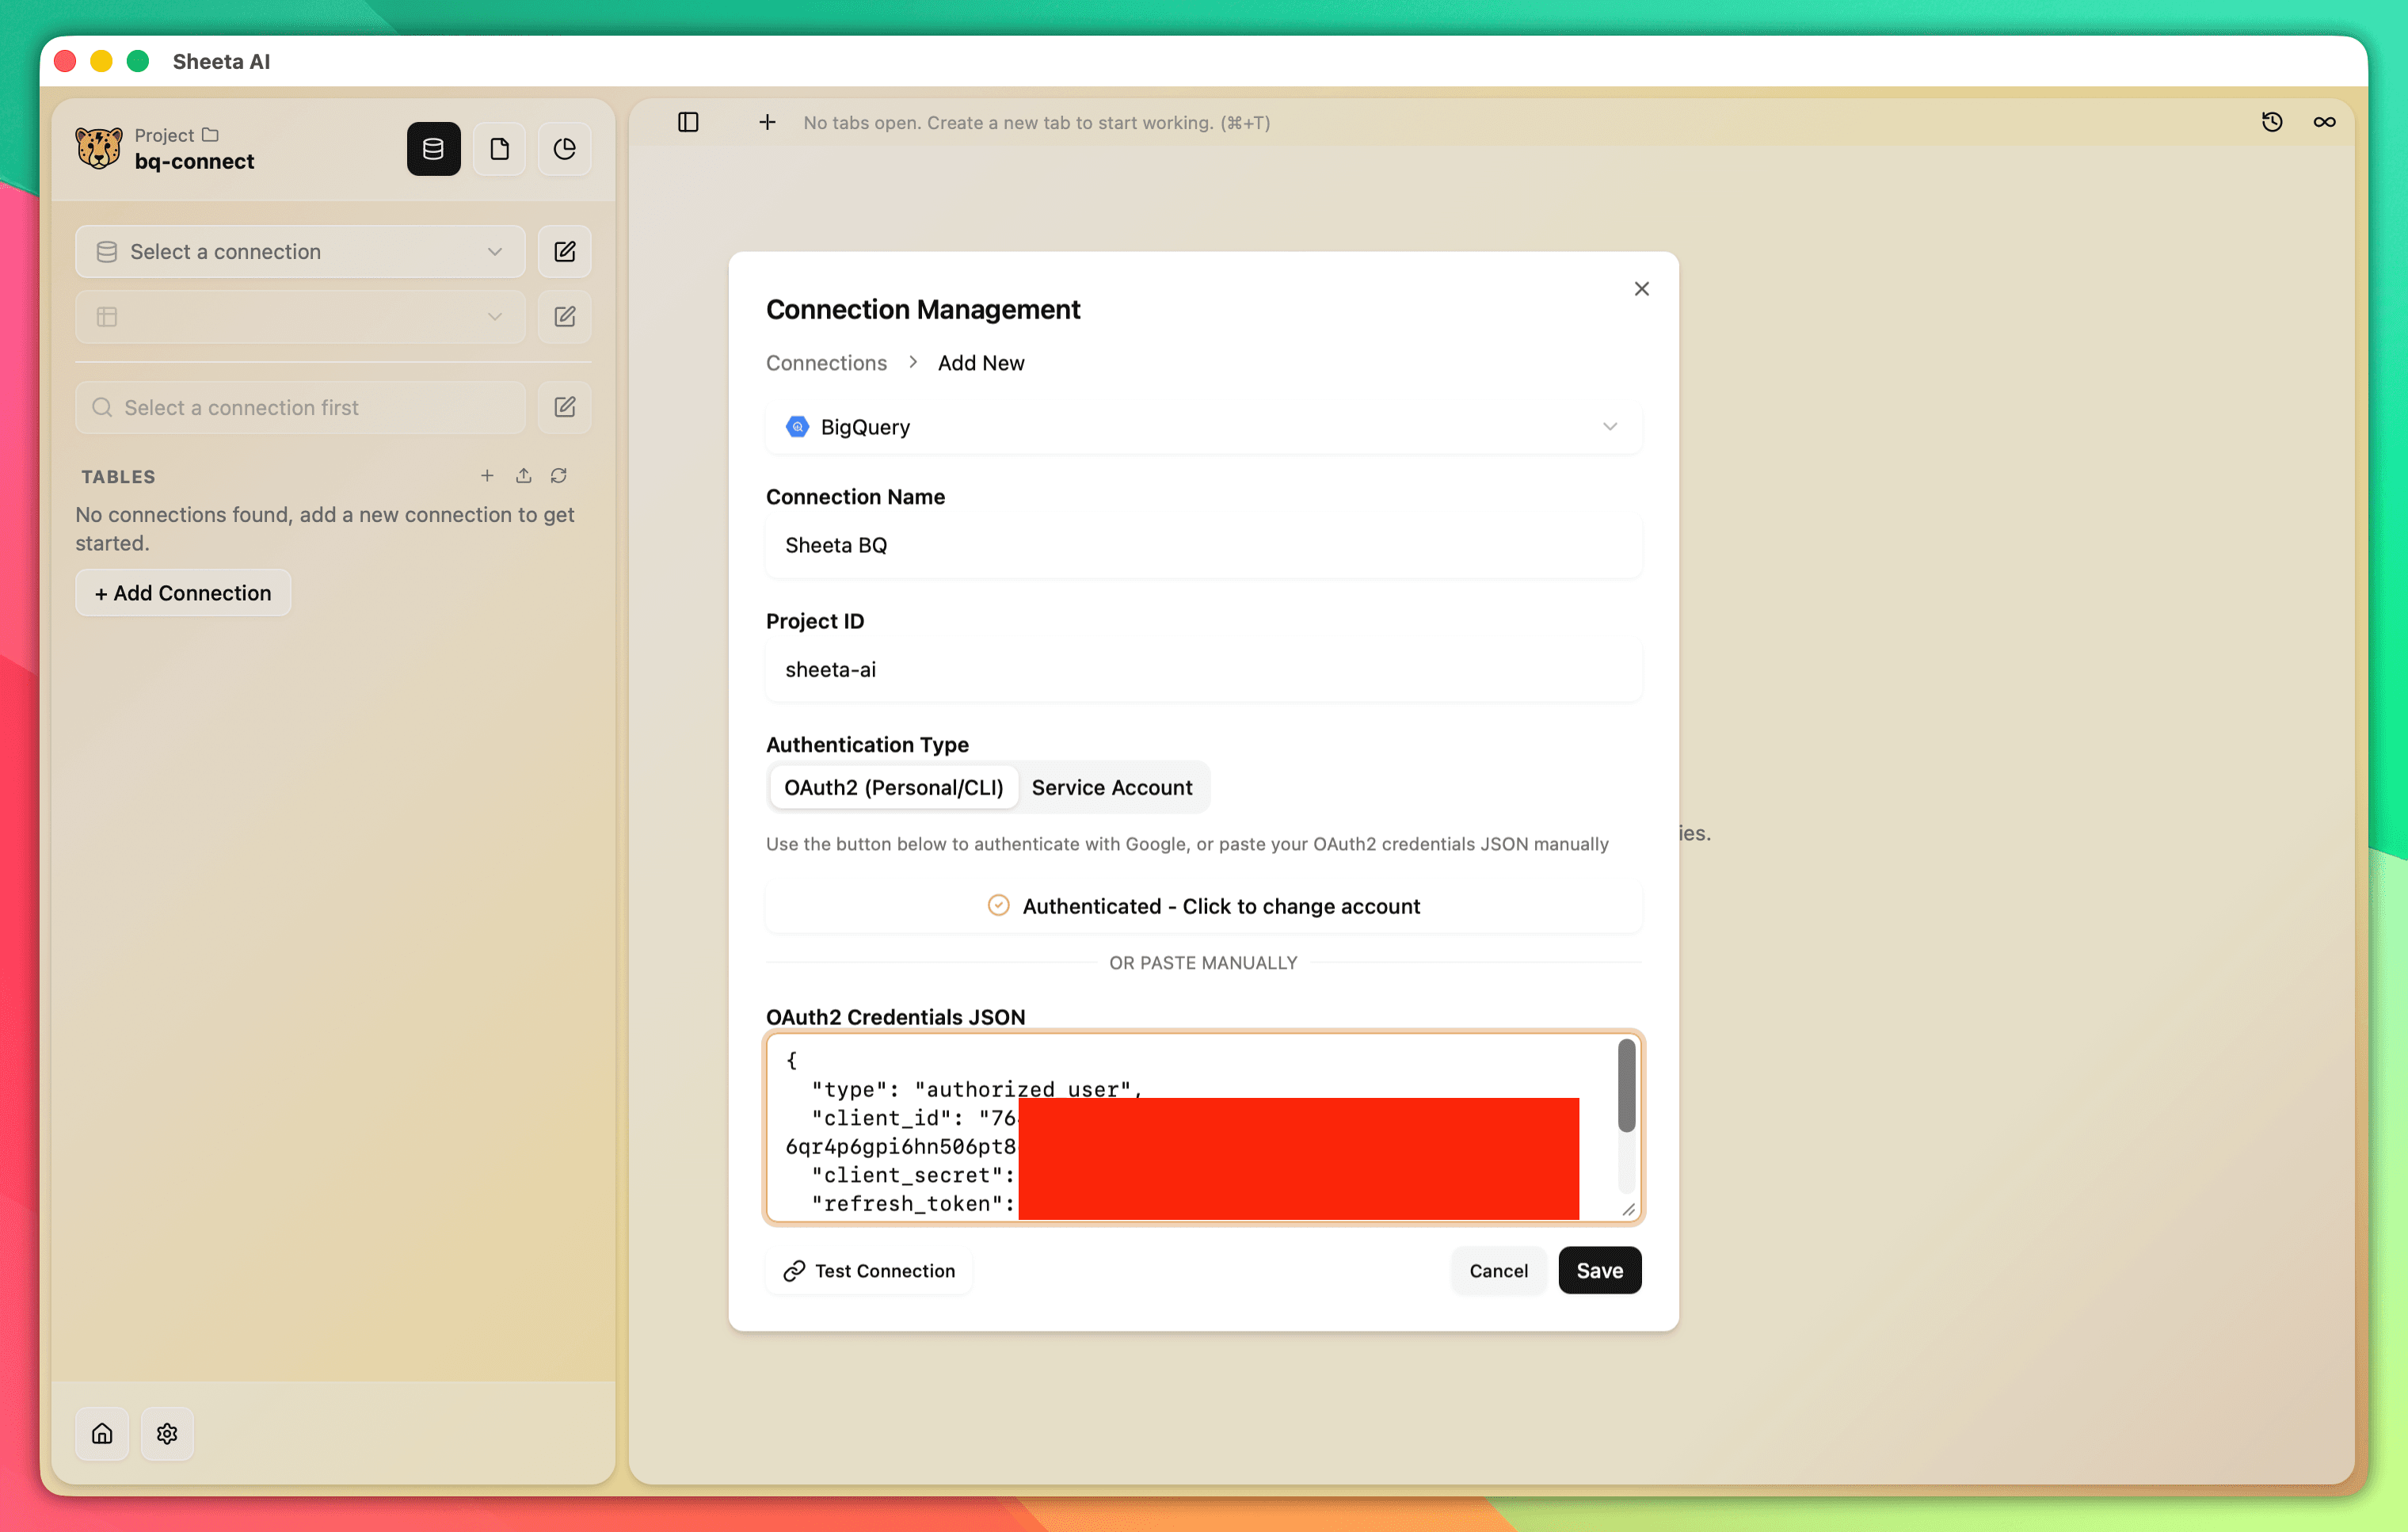Add a new table with the plus icon
This screenshot has height=1532, width=2408.
[487, 476]
